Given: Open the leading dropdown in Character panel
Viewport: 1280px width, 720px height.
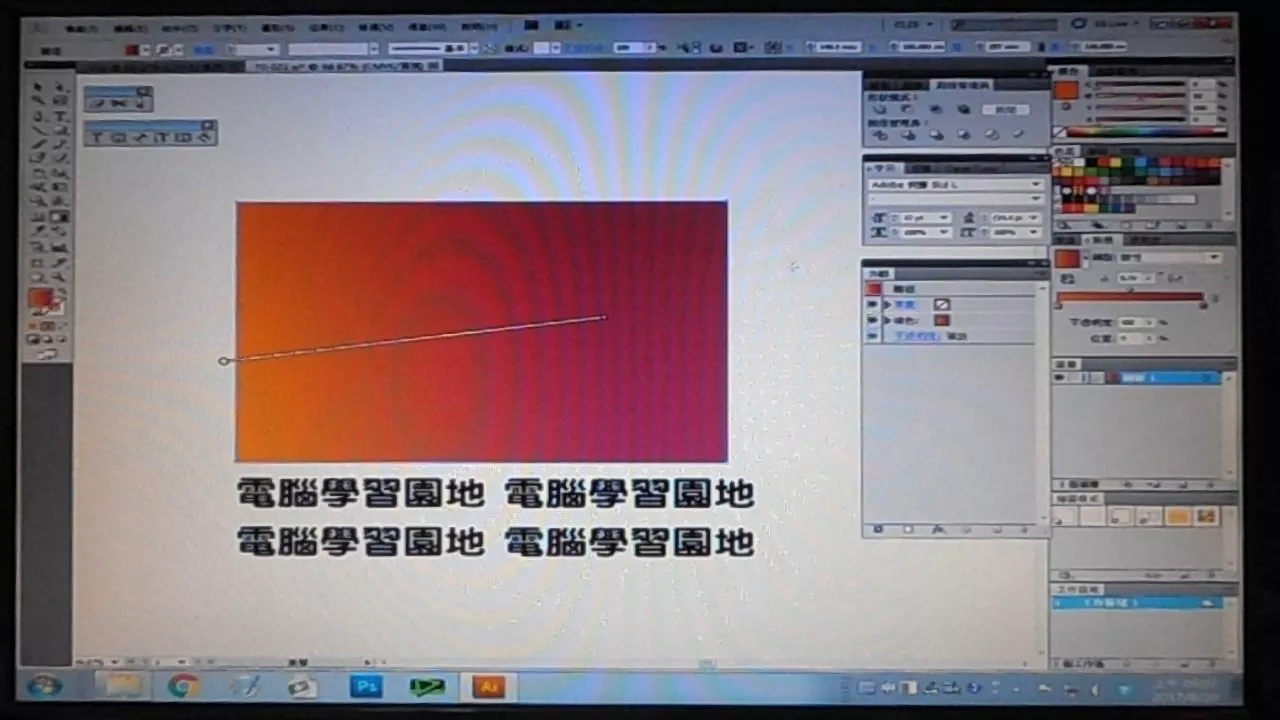Looking at the screenshot, I should coord(1032,217).
